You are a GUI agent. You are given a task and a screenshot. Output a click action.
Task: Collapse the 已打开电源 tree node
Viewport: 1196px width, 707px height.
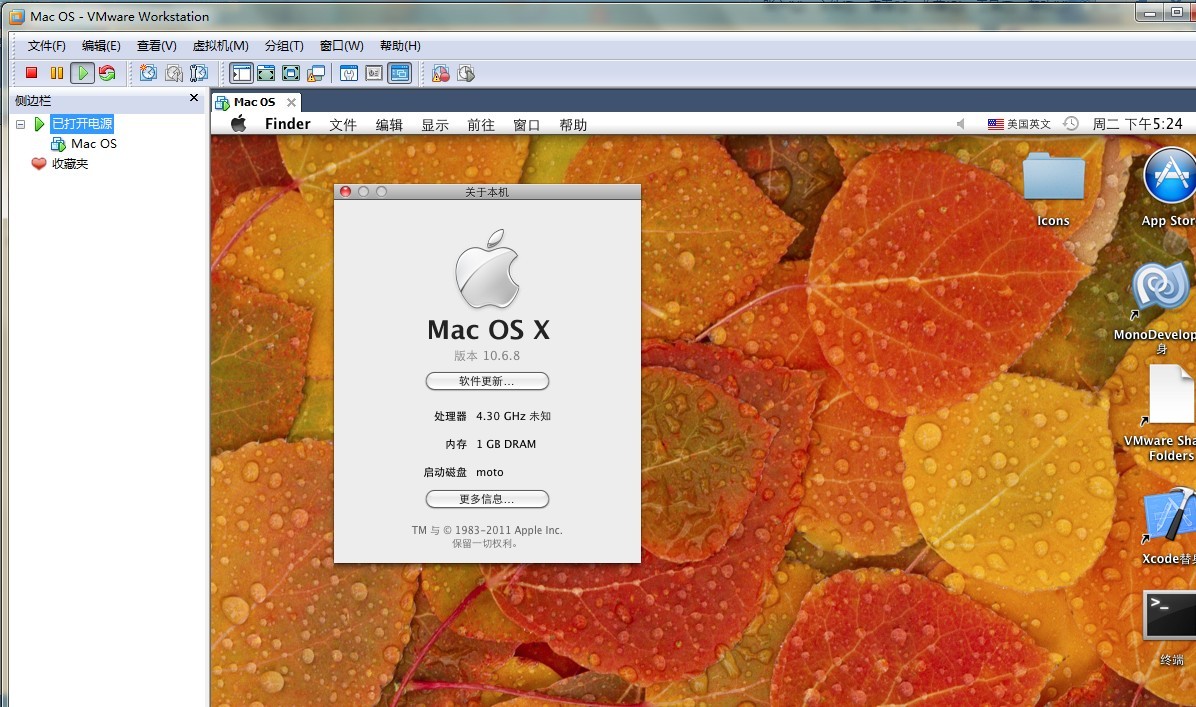(21, 124)
